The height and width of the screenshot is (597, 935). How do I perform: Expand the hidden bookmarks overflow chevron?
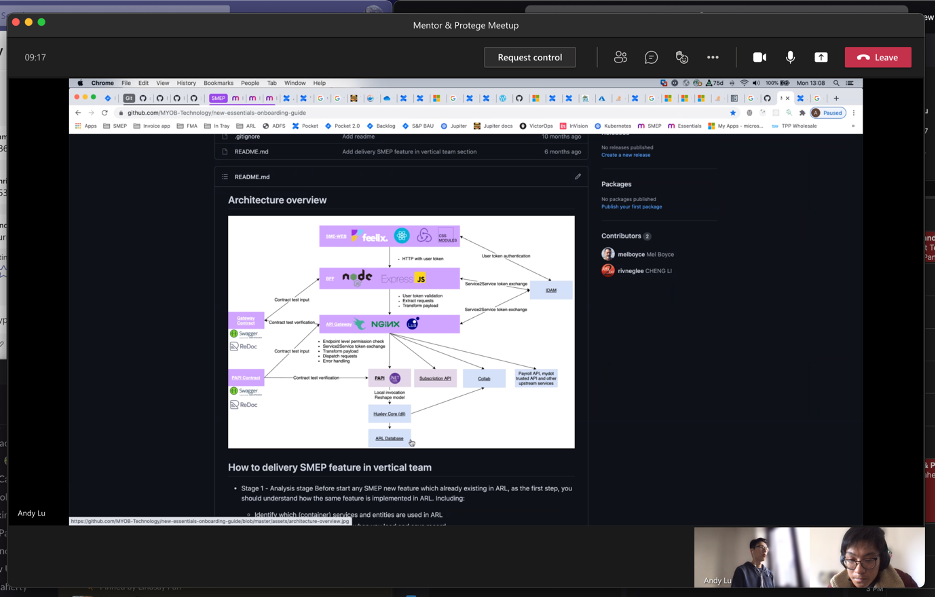[854, 126]
